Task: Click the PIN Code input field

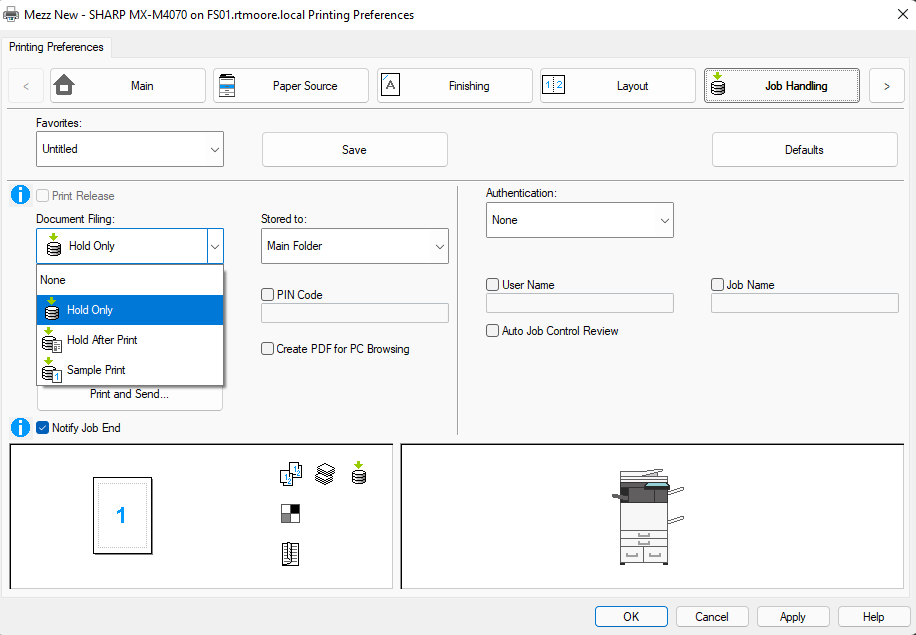Action: pyautogui.click(x=355, y=313)
